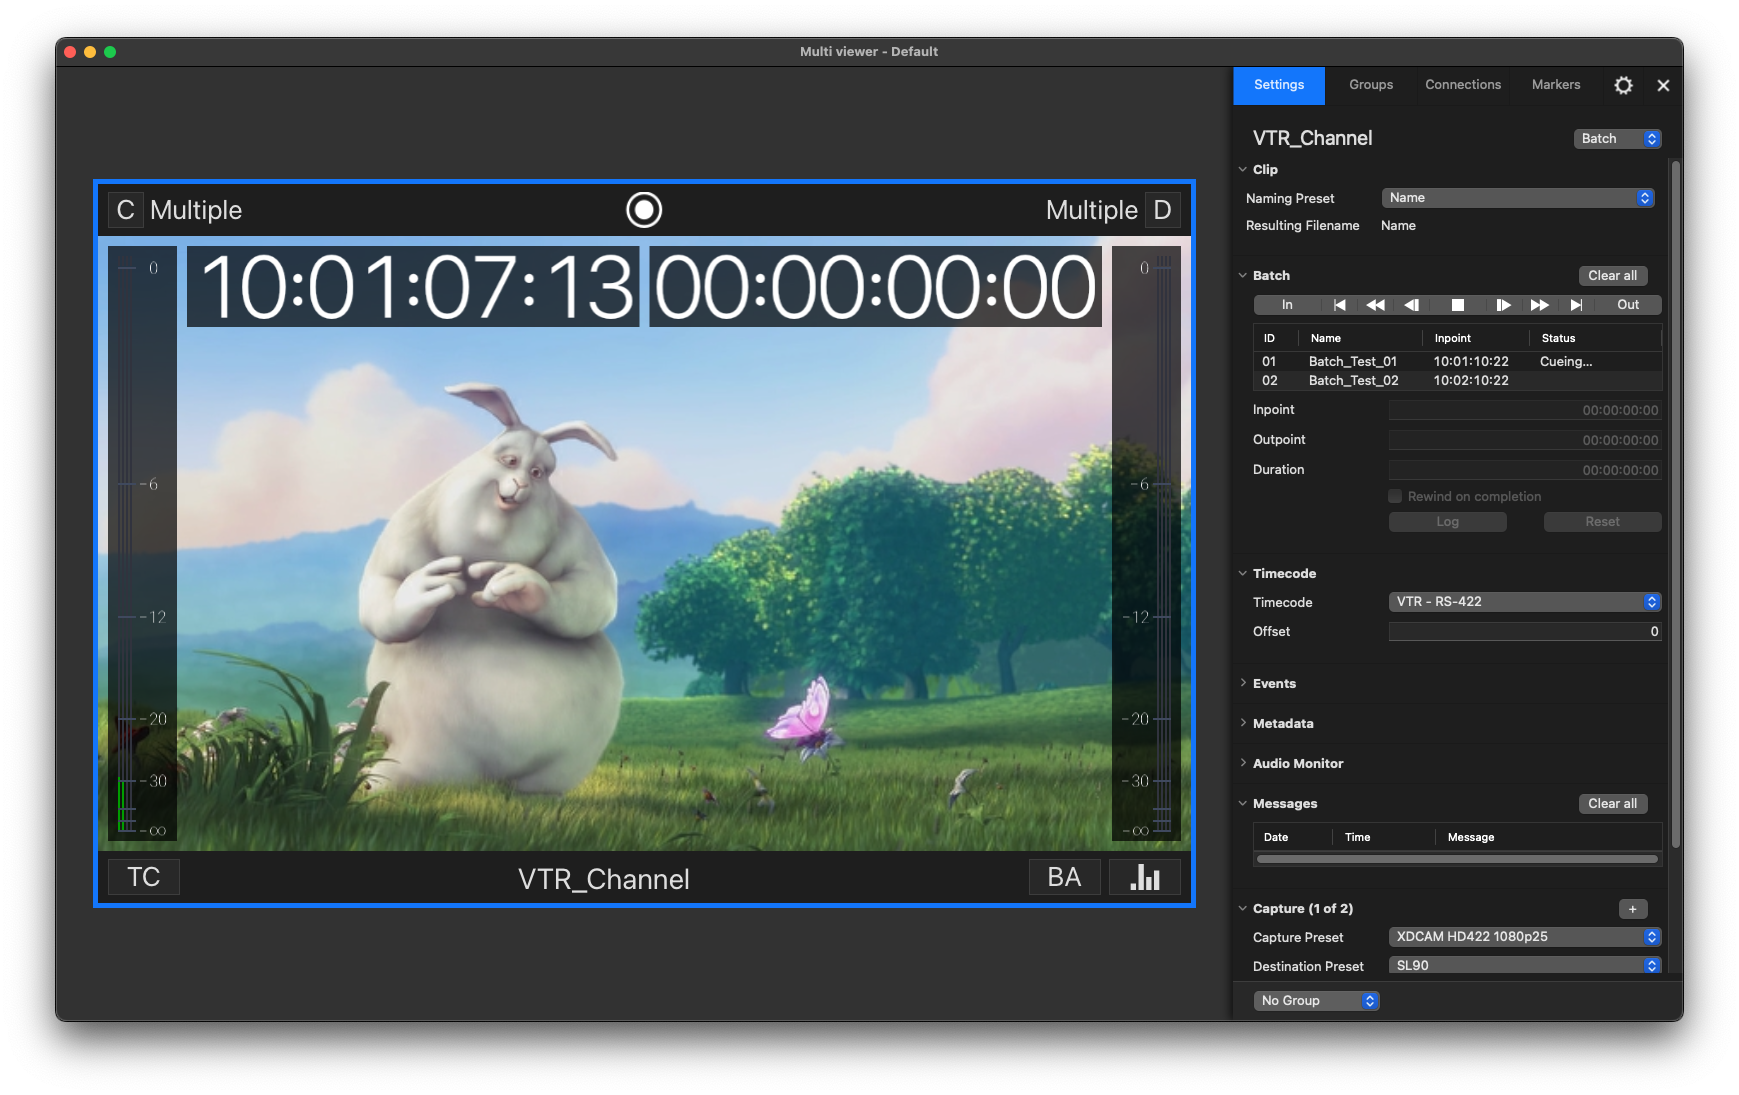The height and width of the screenshot is (1095, 1739).
Task: Click the Reset button
Action: 1603,522
